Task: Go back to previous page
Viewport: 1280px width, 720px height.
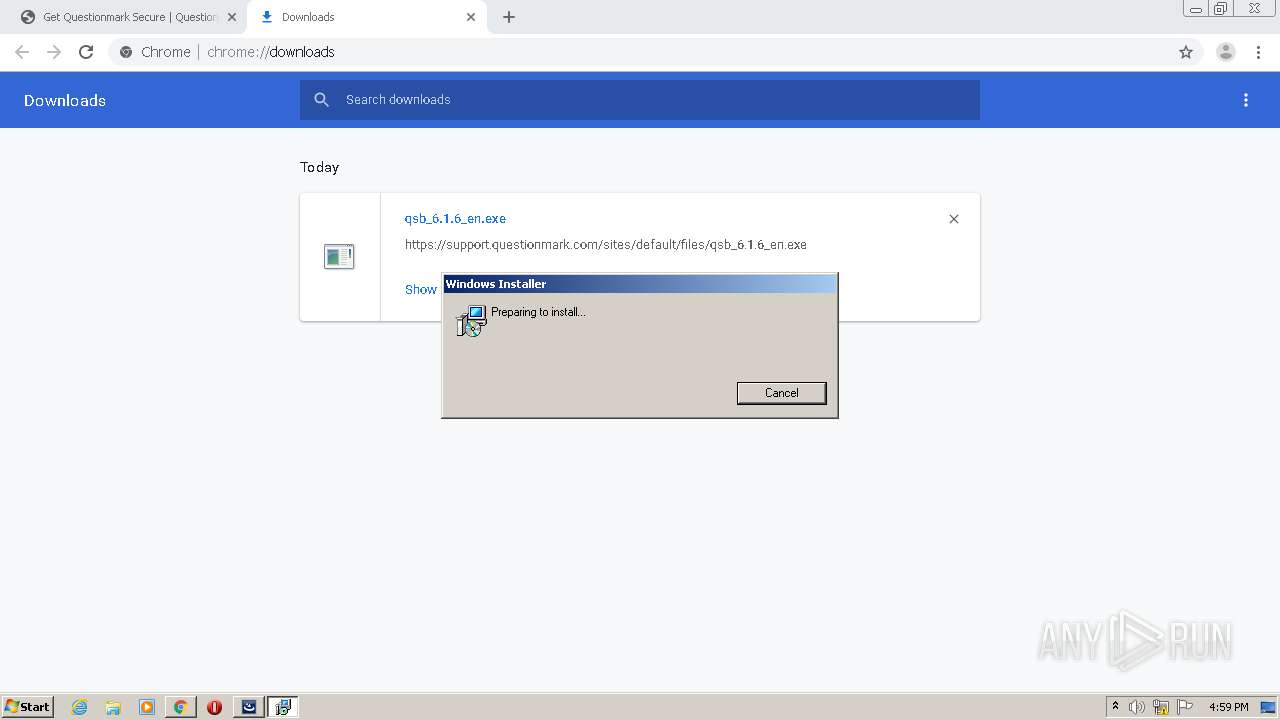Action: click(x=22, y=52)
